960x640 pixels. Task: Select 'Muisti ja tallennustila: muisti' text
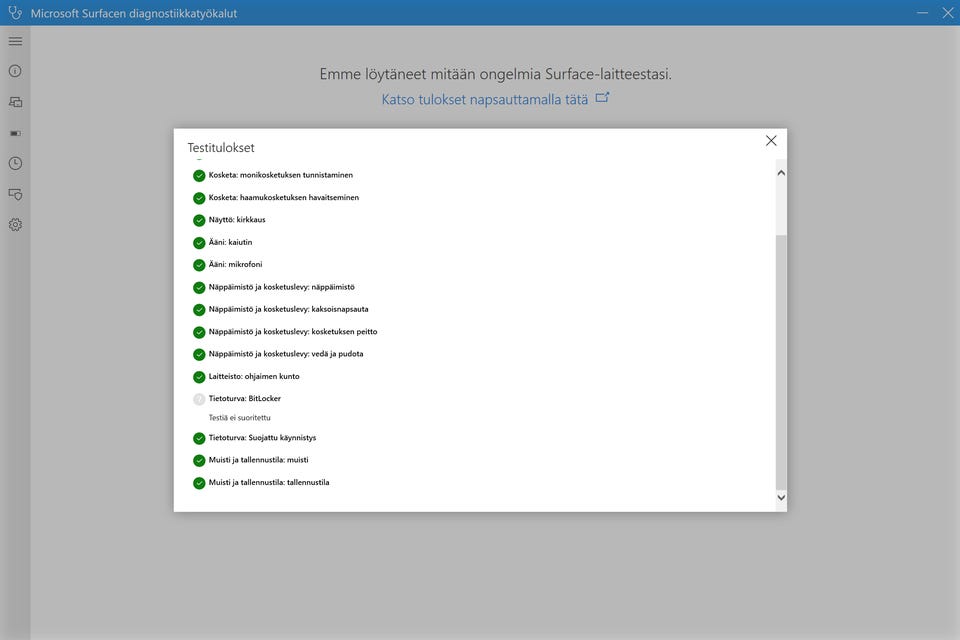click(258, 459)
